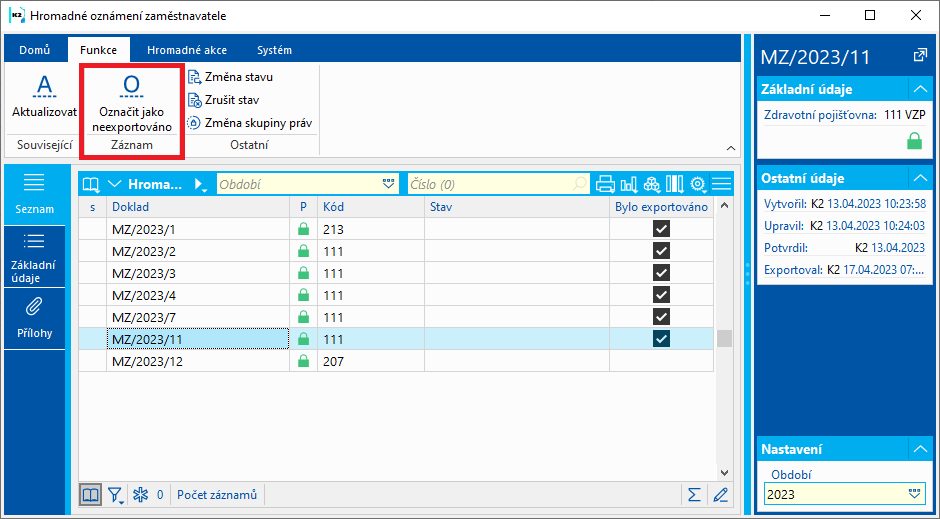Toggle Bylo exportováno checkbox for MZ/2023/1

tap(661, 229)
